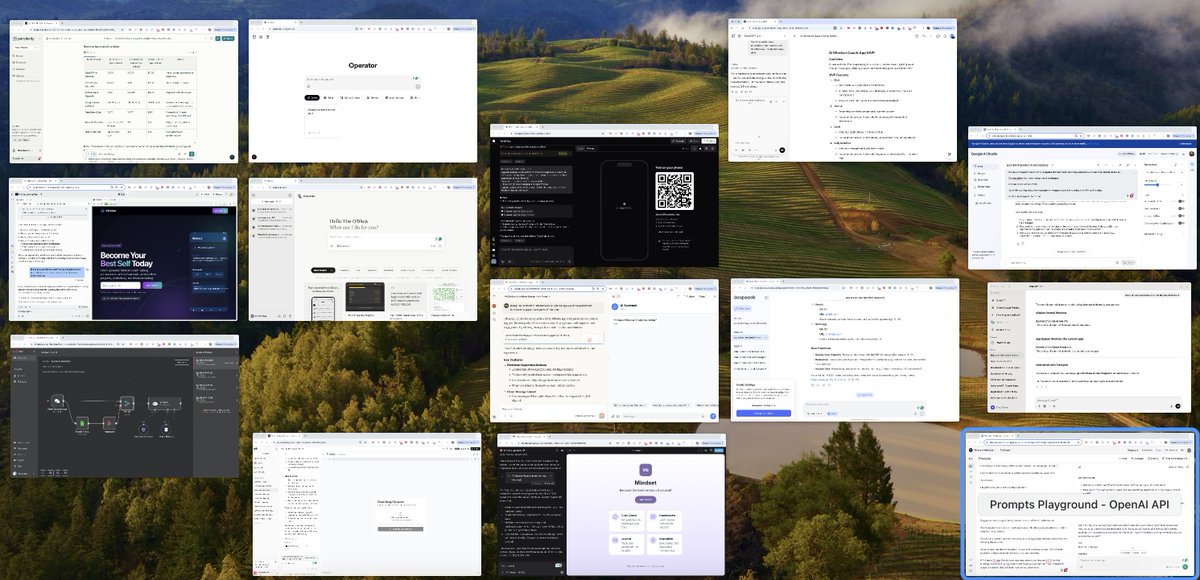Select the Google AI Studio window
The width and height of the screenshot is (1200, 580).
click(1082, 197)
